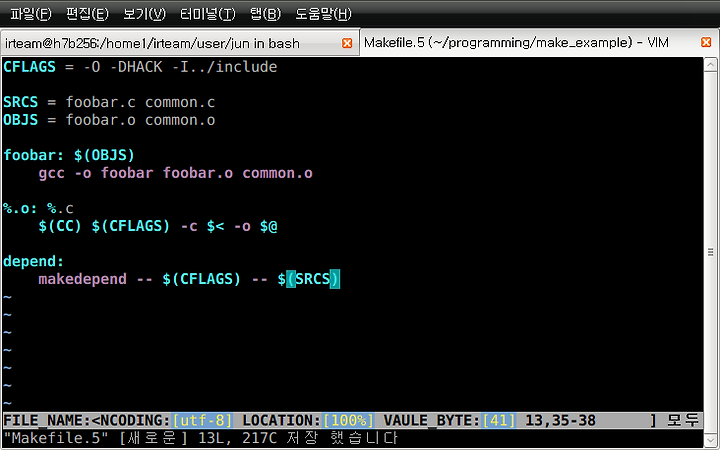Click $(CC) in the compile command

click(60, 226)
